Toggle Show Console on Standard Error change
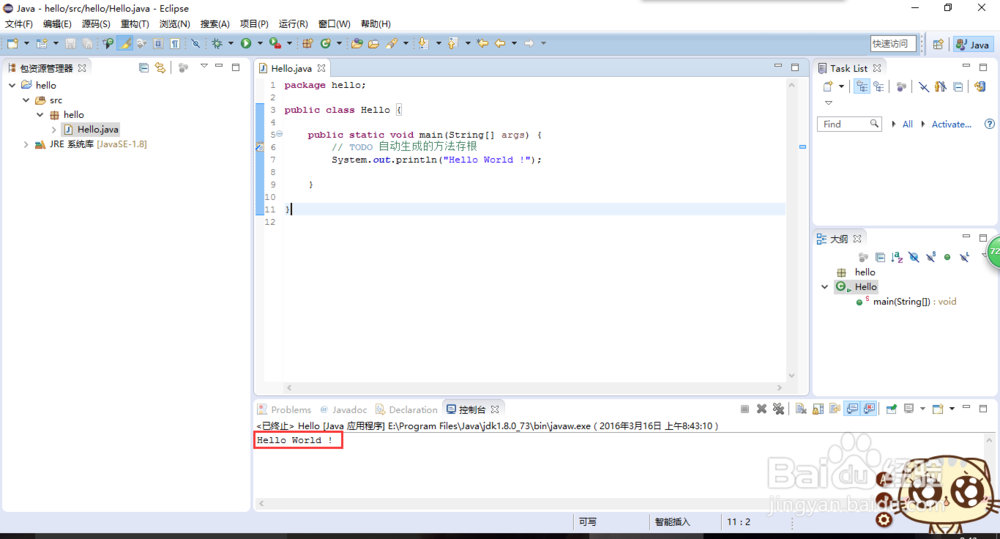The image size is (1000, 539). click(869, 409)
